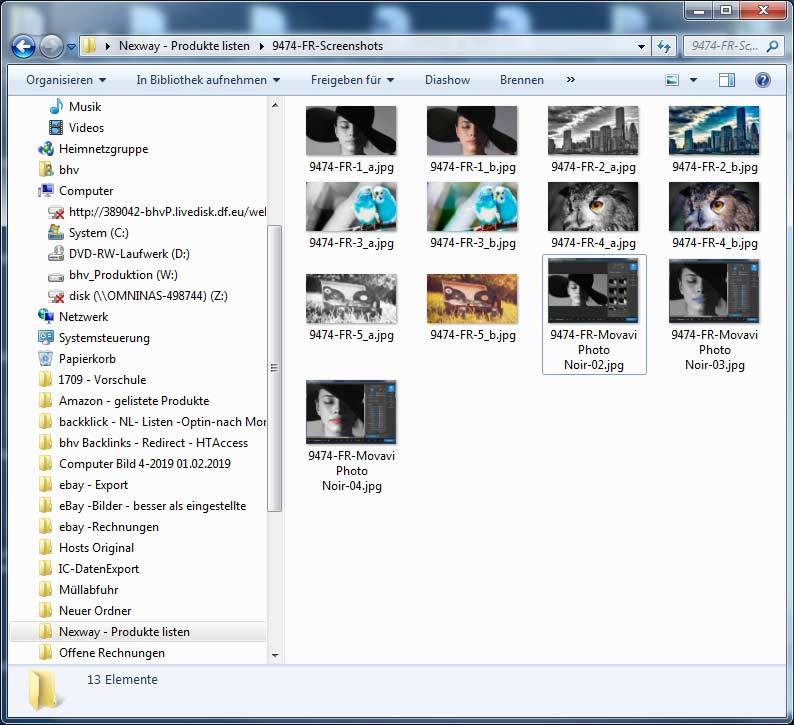
Task: Open the view options dropdown arrow
Action: click(693, 80)
